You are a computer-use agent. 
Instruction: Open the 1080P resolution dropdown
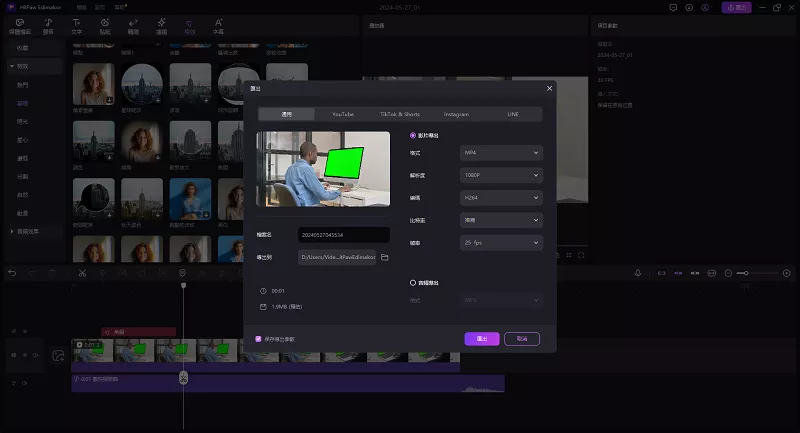[x=501, y=175]
